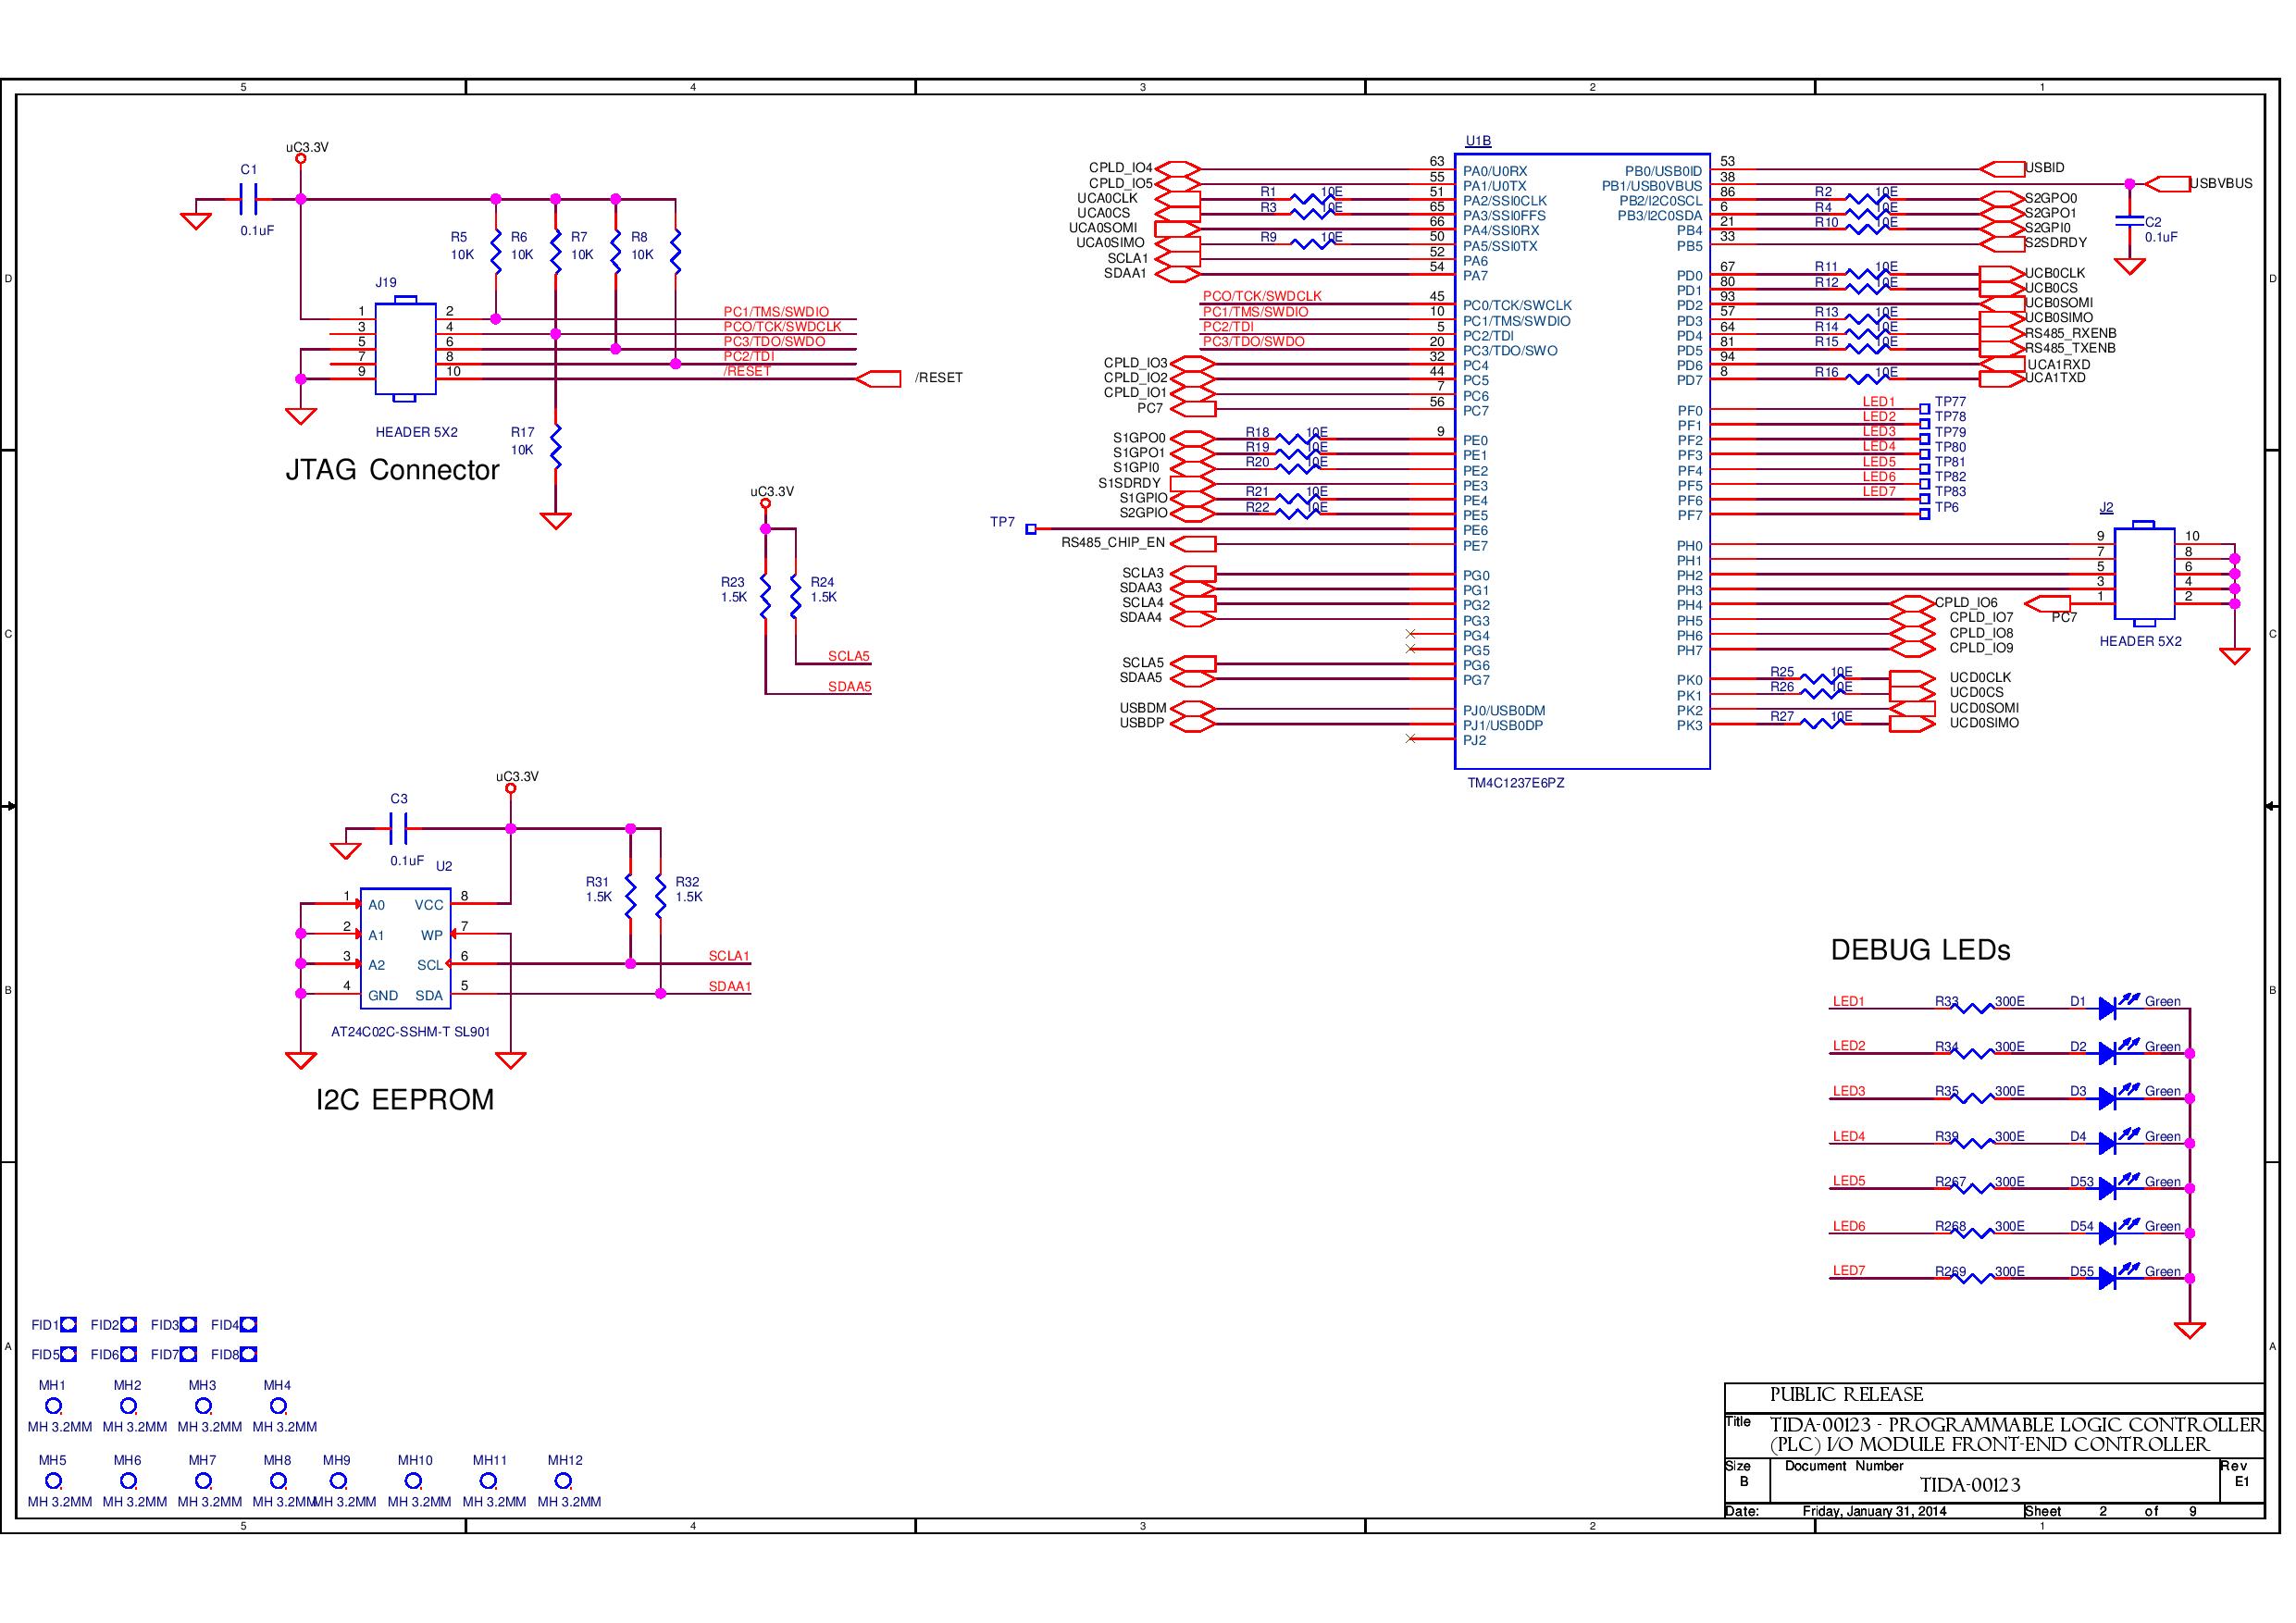Select the U2 AT24C02C EEPROM chip body

(404, 948)
